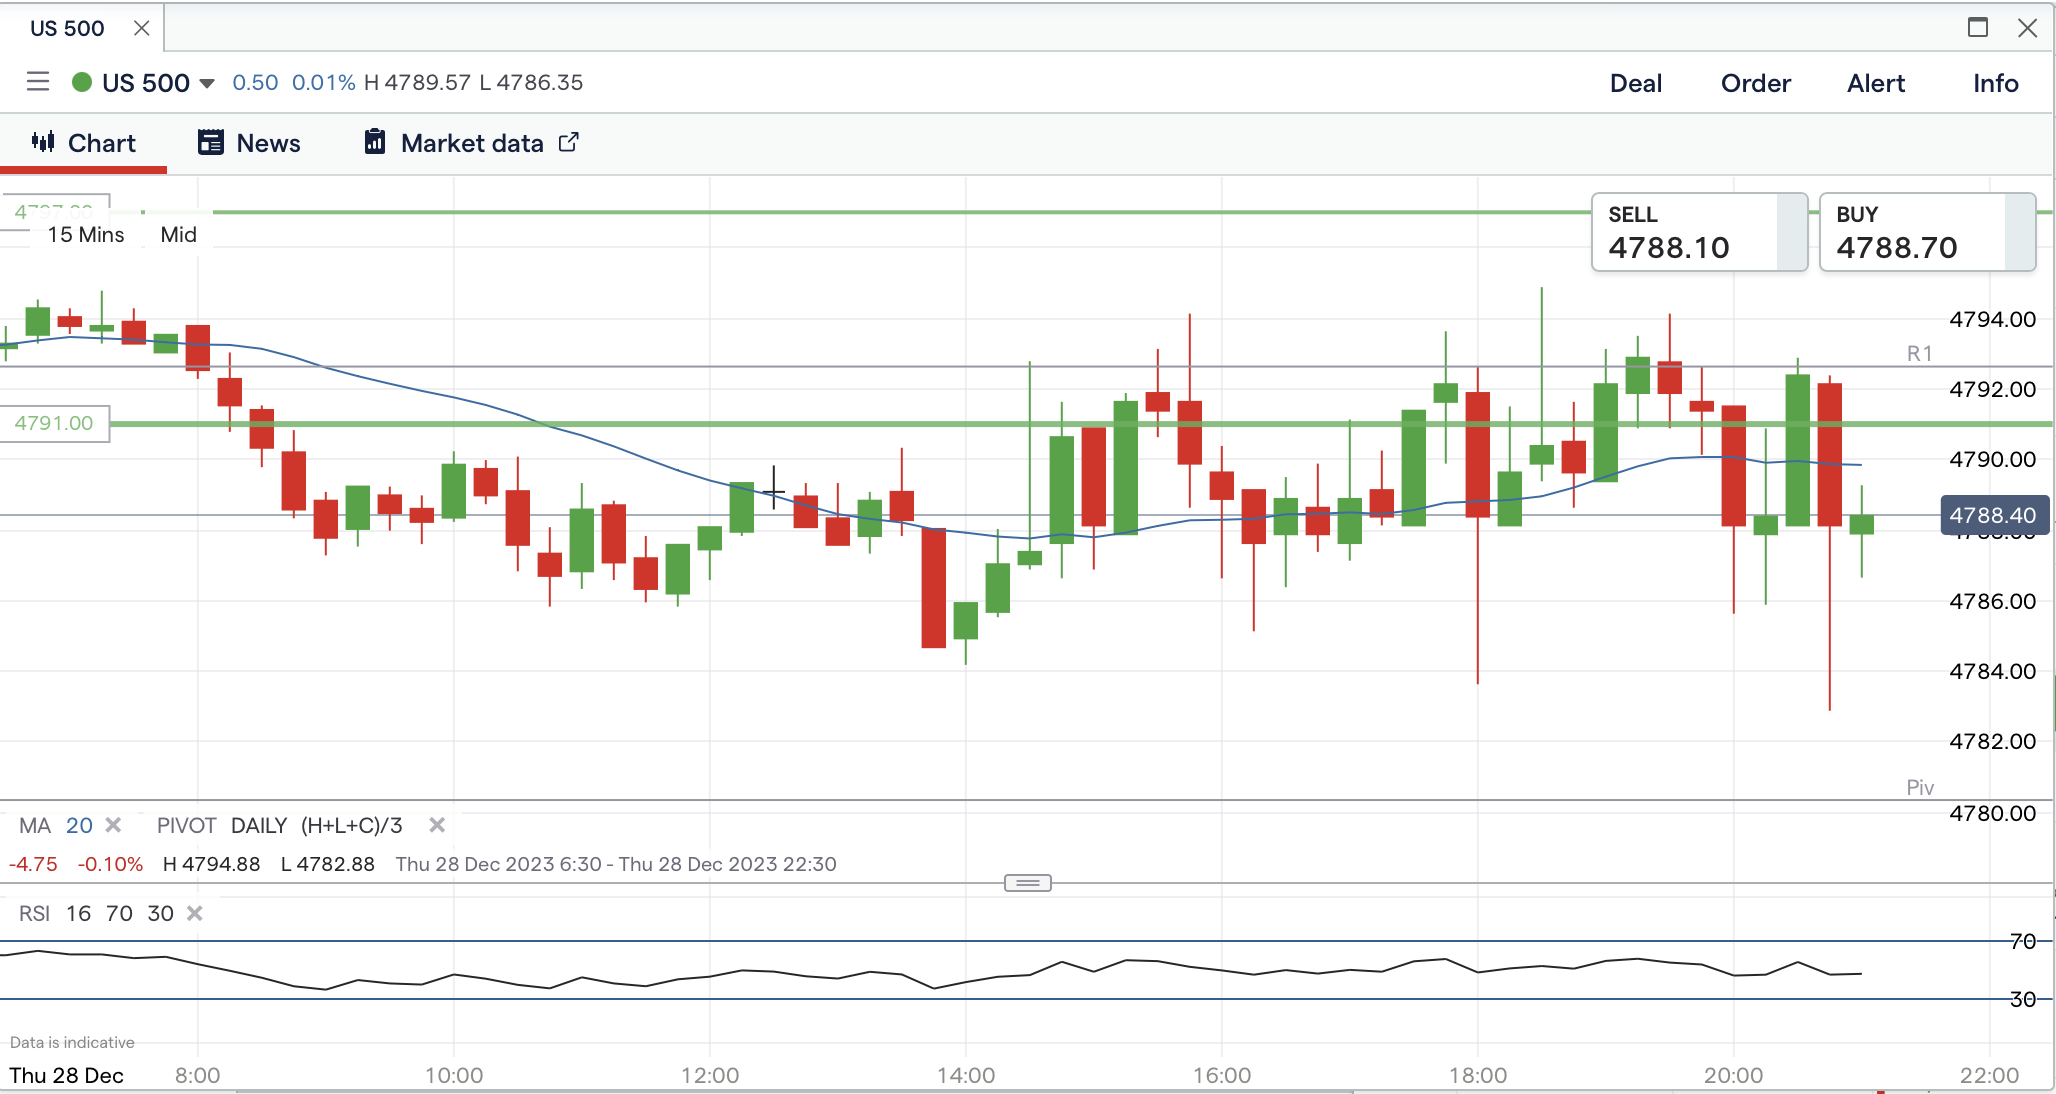Edit the MA 20 period value
Image resolution: width=2056 pixels, height=1094 pixels.
[79, 826]
